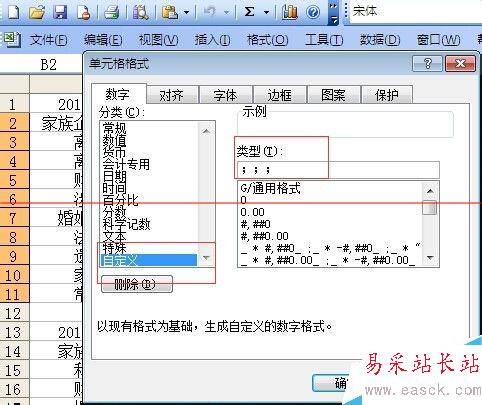Open the 文件(F) menu

[49, 40]
